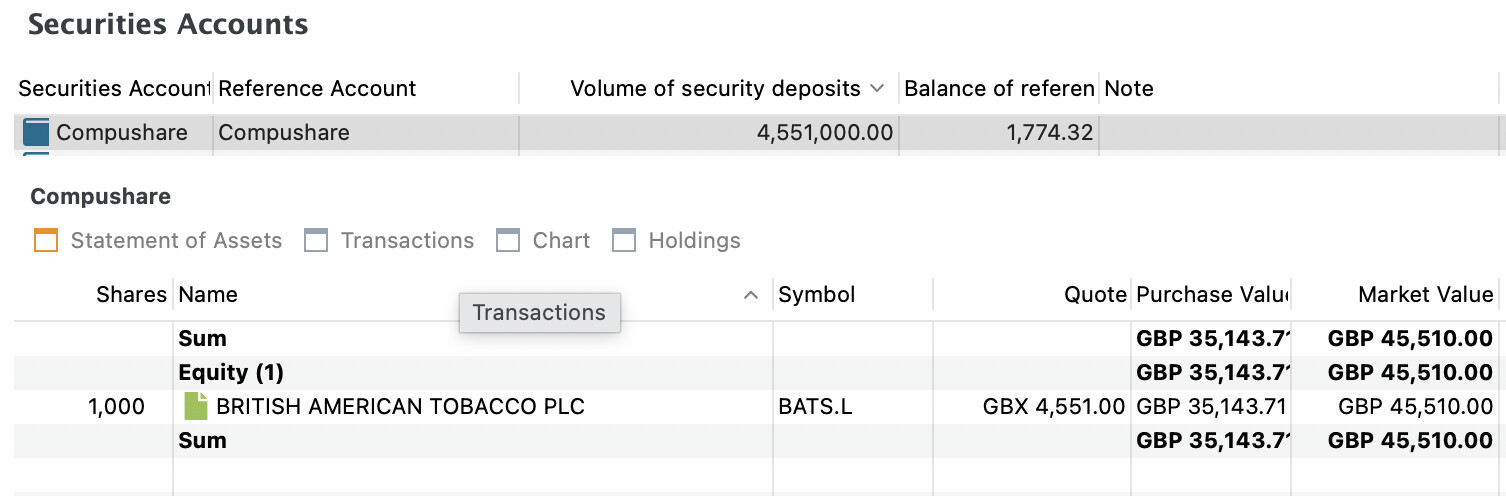The height and width of the screenshot is (496, 1506).
Task: Click the Chart tab icon
Action: [x=508, y=241]
